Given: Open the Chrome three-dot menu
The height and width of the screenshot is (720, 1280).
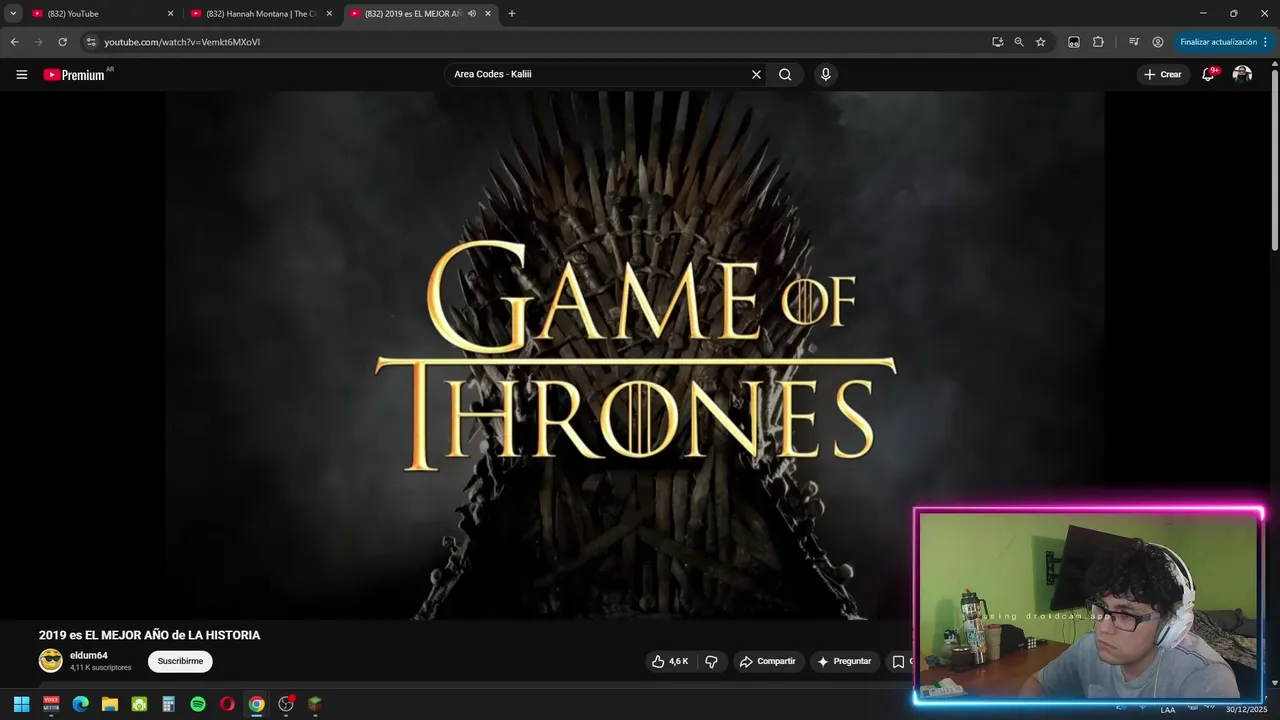Looking at the screenshot, I should (1265, 42).
